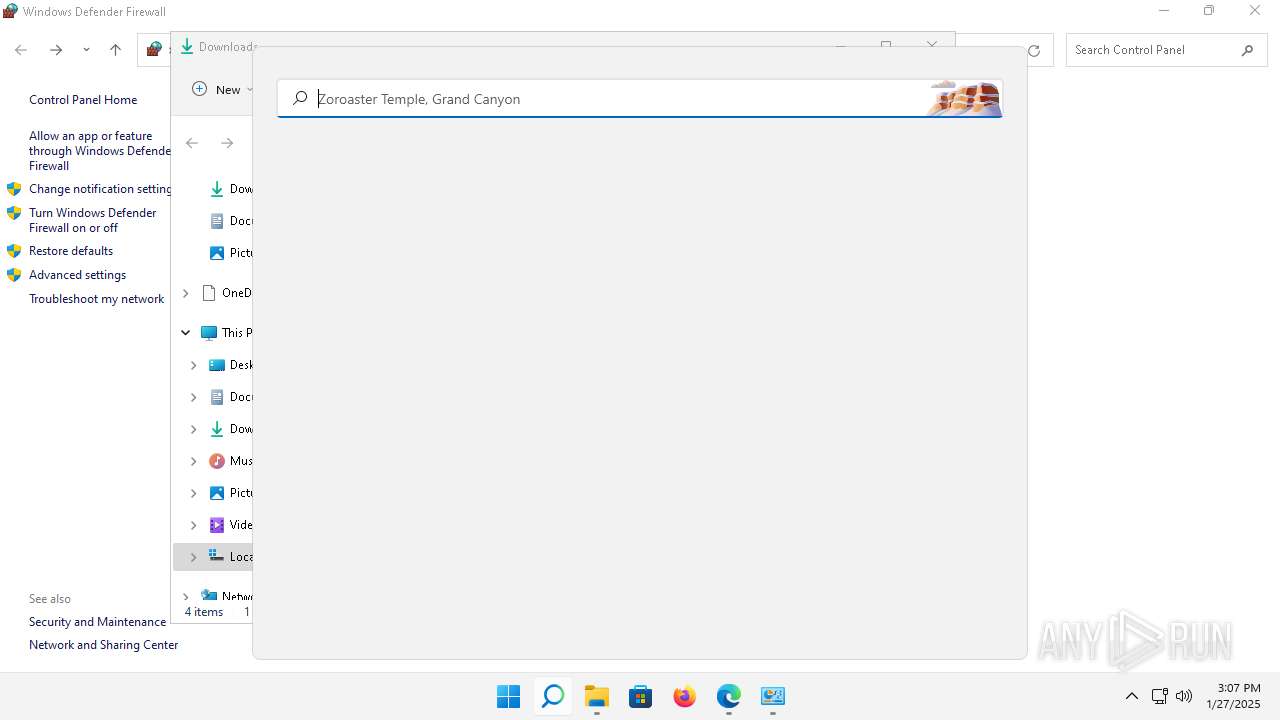Click the magnifier icon in search box
The height and width of the screenshot is (720, 1280).
(300, 99)
